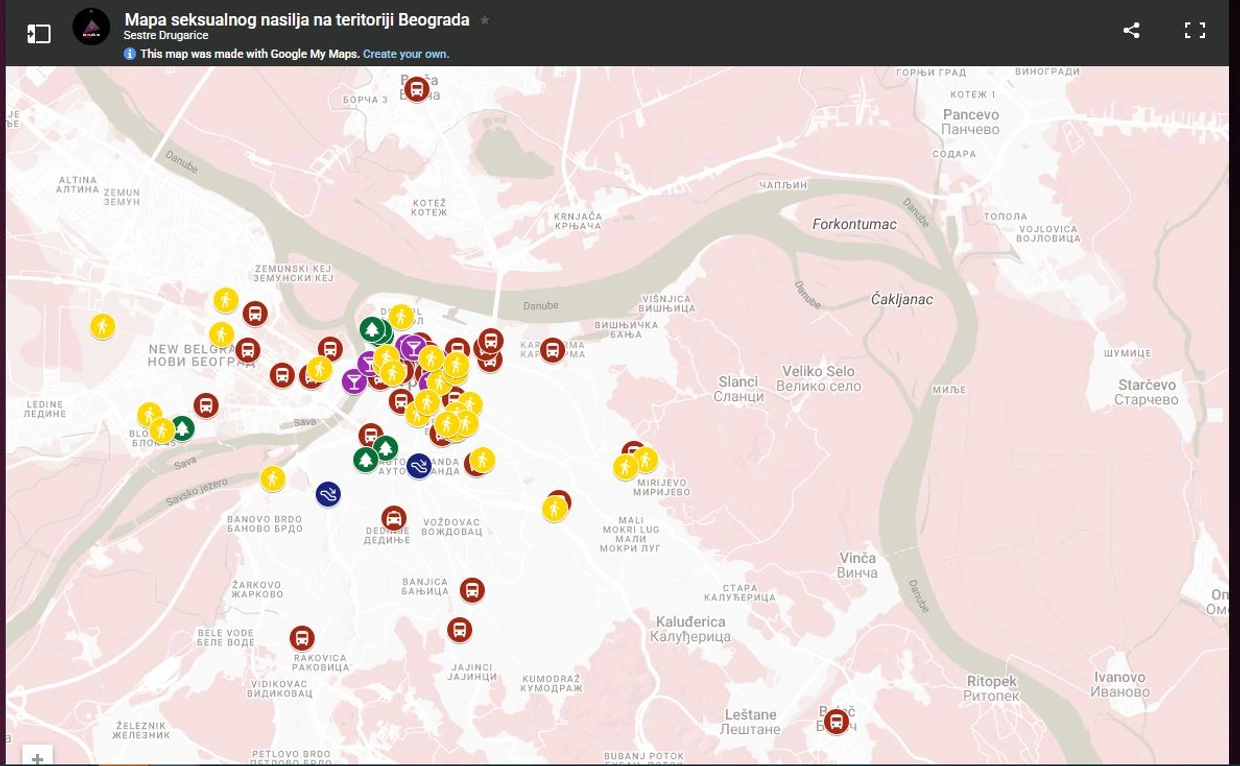Select the bus marker above Jajinci
The height and width of the screenshot is (766, 1240).
click(x=459, y=630)
